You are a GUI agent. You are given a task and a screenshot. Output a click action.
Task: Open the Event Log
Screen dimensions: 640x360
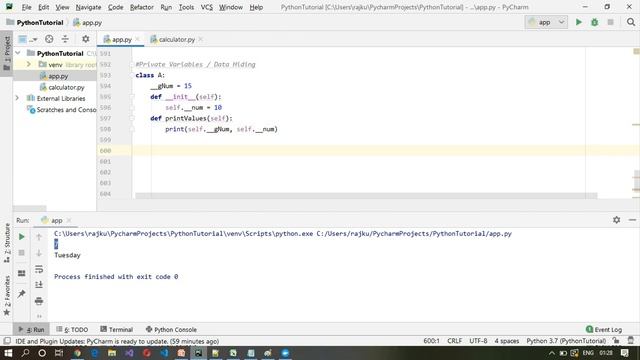[x=604, y=329]
